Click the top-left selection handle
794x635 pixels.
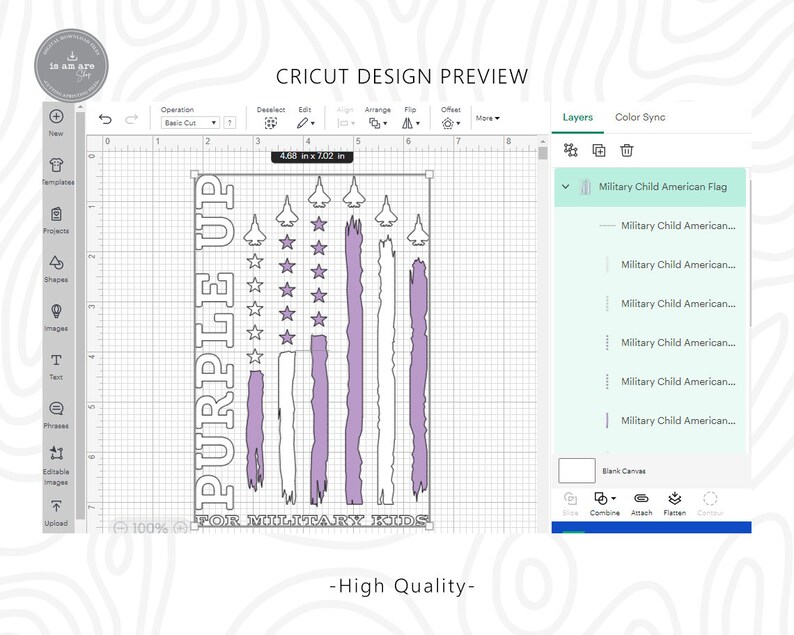tap(195, 174)
